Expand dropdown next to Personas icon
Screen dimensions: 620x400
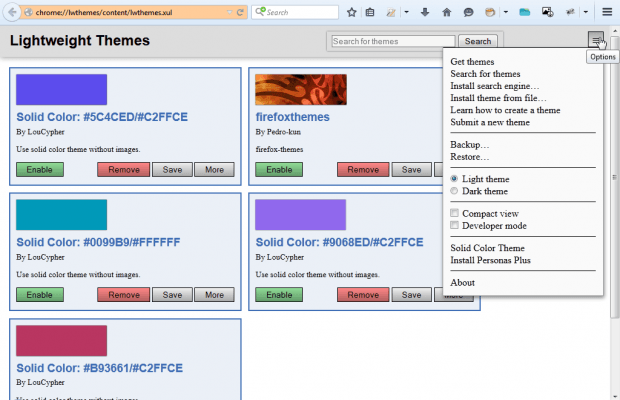506,12
